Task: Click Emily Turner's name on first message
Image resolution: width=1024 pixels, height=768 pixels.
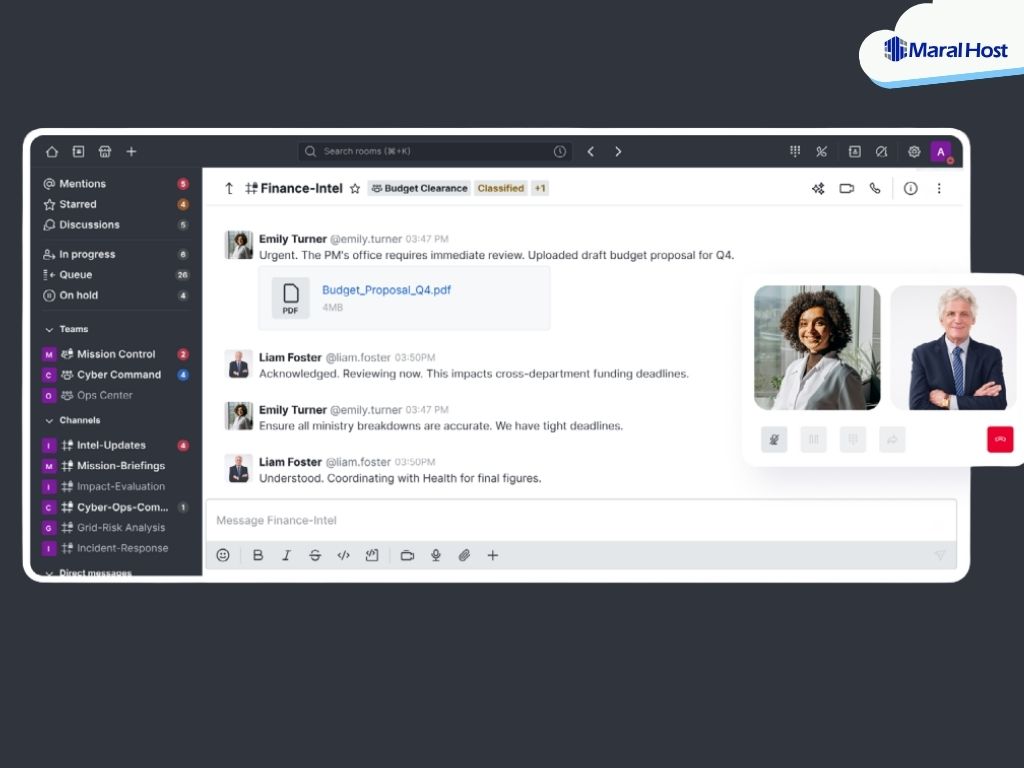Action: (293, 239)
